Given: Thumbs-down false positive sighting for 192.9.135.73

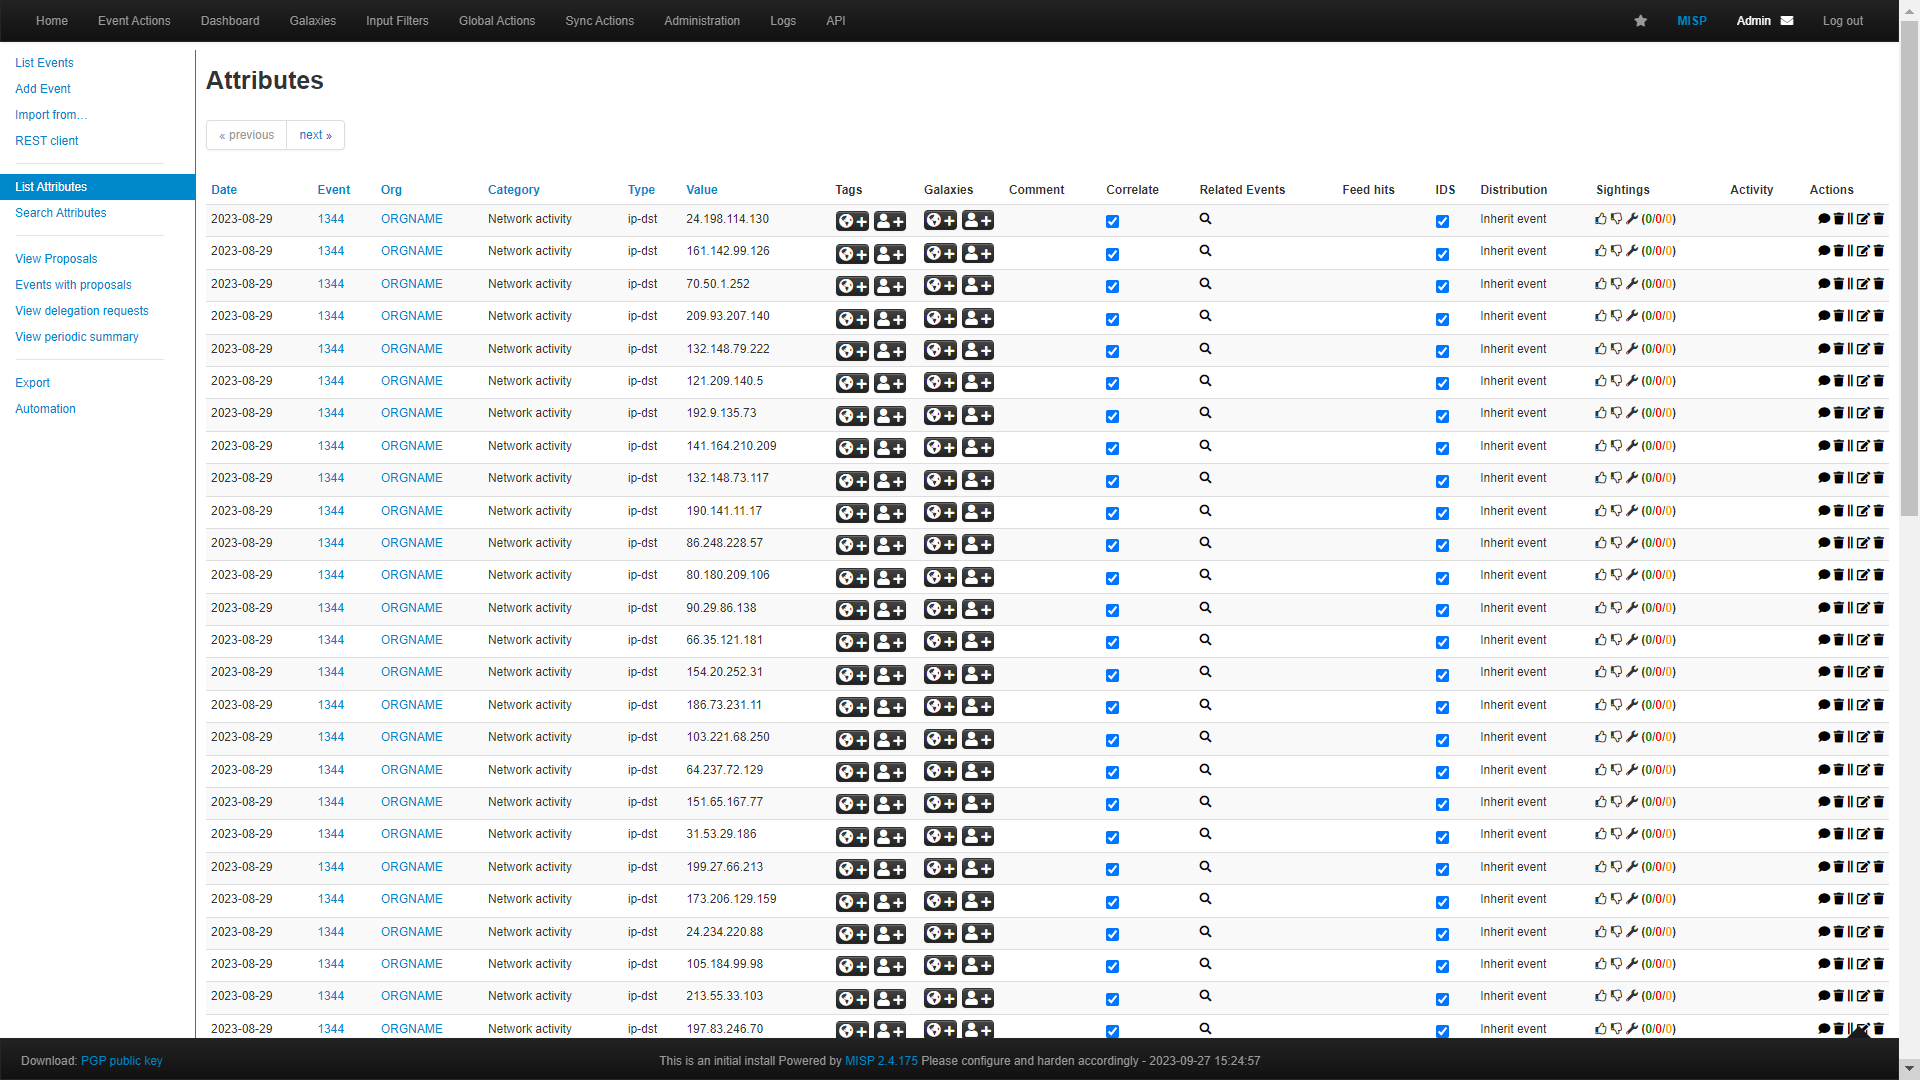Looking at the screenshot, I should pyautogui.click(x=1616, y=413).
